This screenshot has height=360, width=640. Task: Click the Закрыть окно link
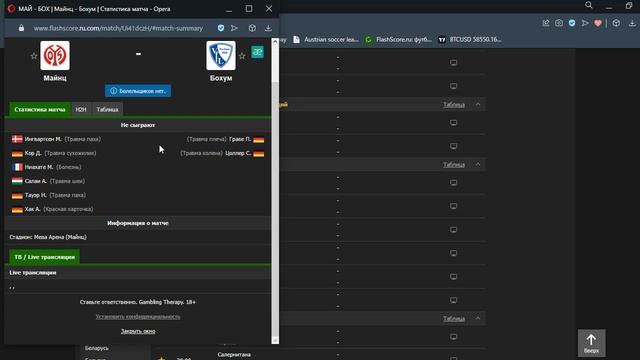138,331
